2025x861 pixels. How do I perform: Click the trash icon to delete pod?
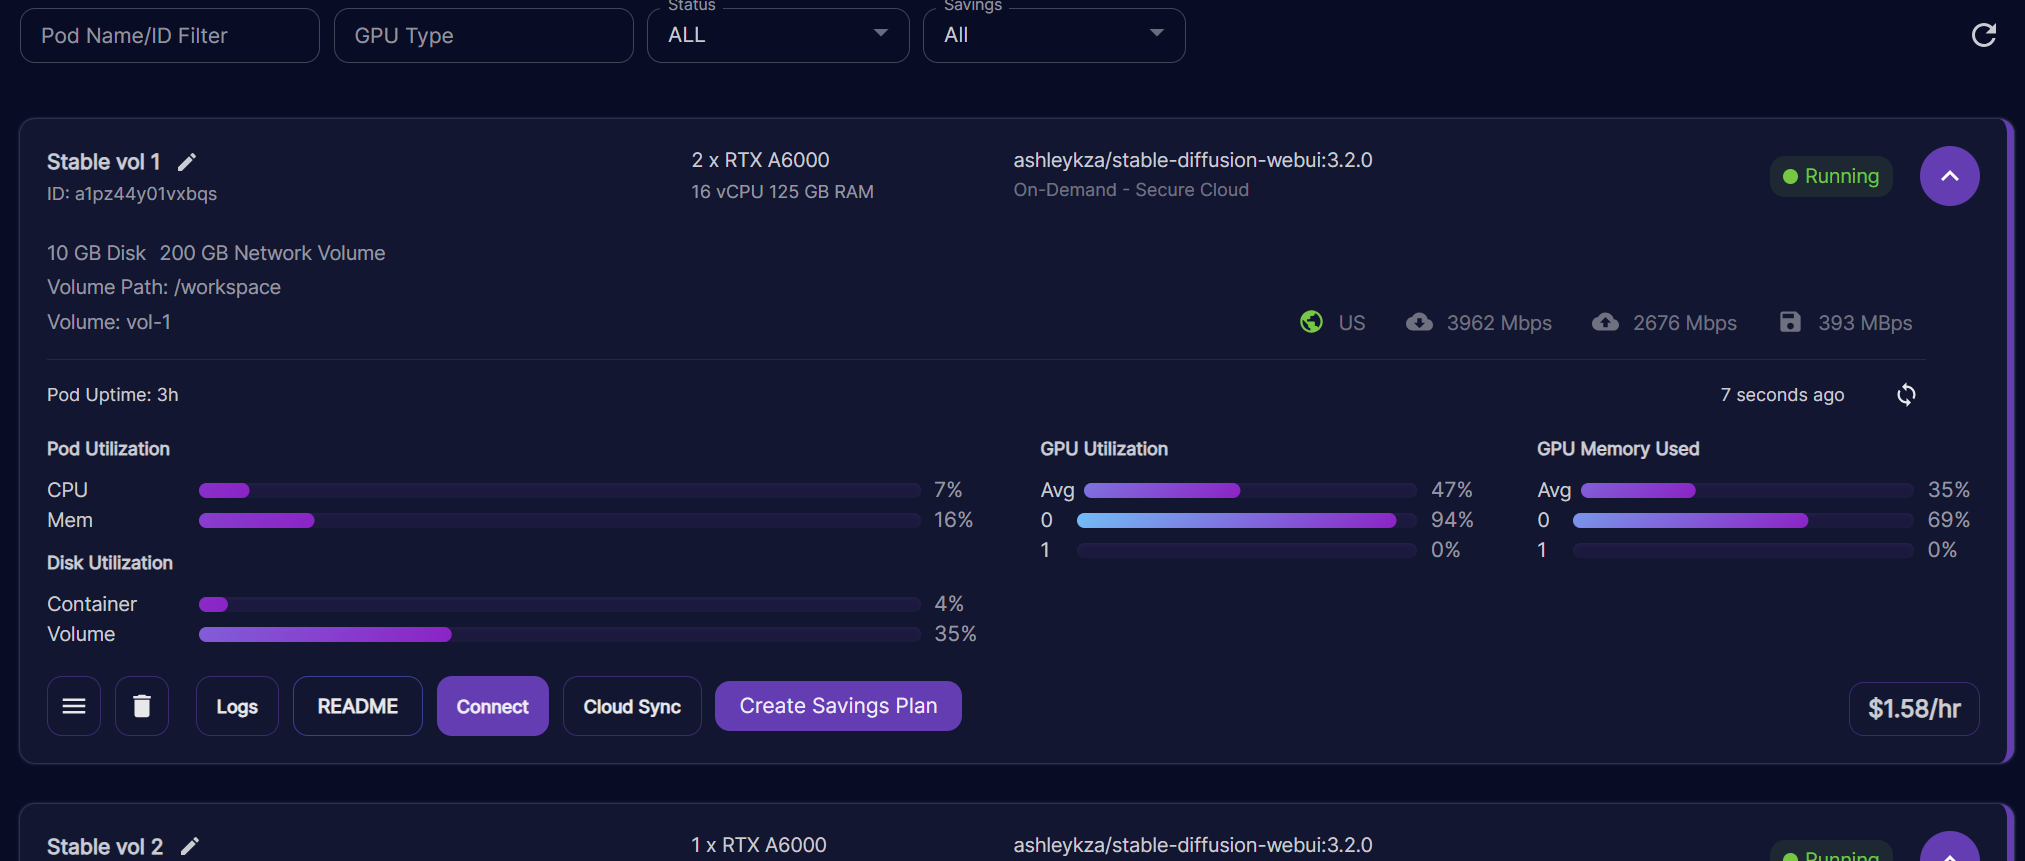click(x=142, y=706)
